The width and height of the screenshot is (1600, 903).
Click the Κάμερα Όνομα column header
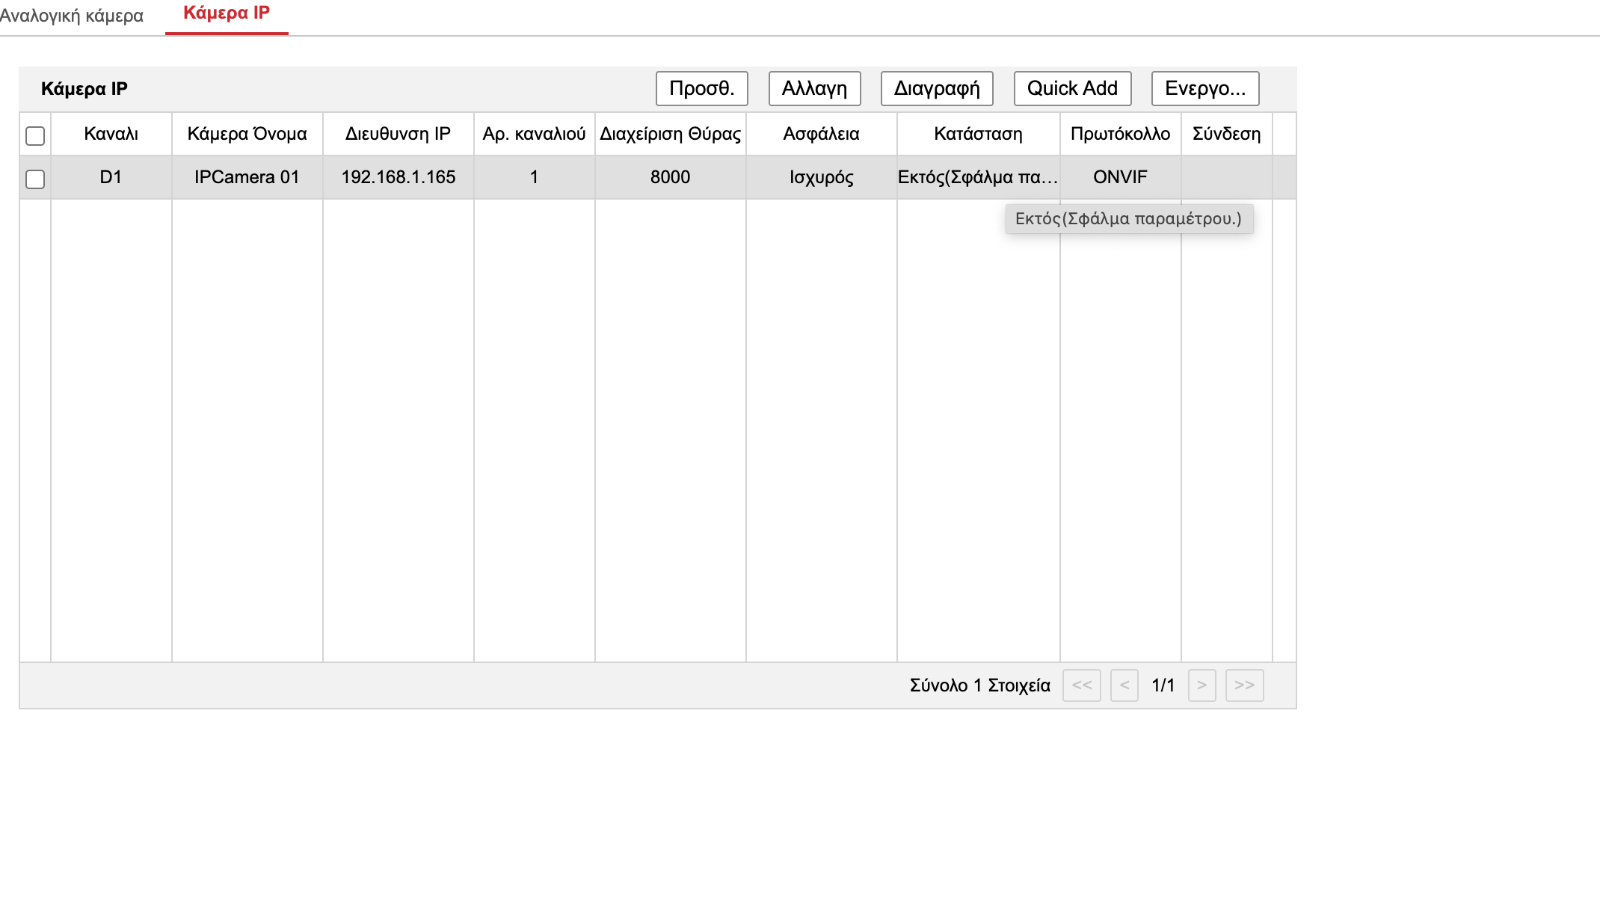click(247, 134)
